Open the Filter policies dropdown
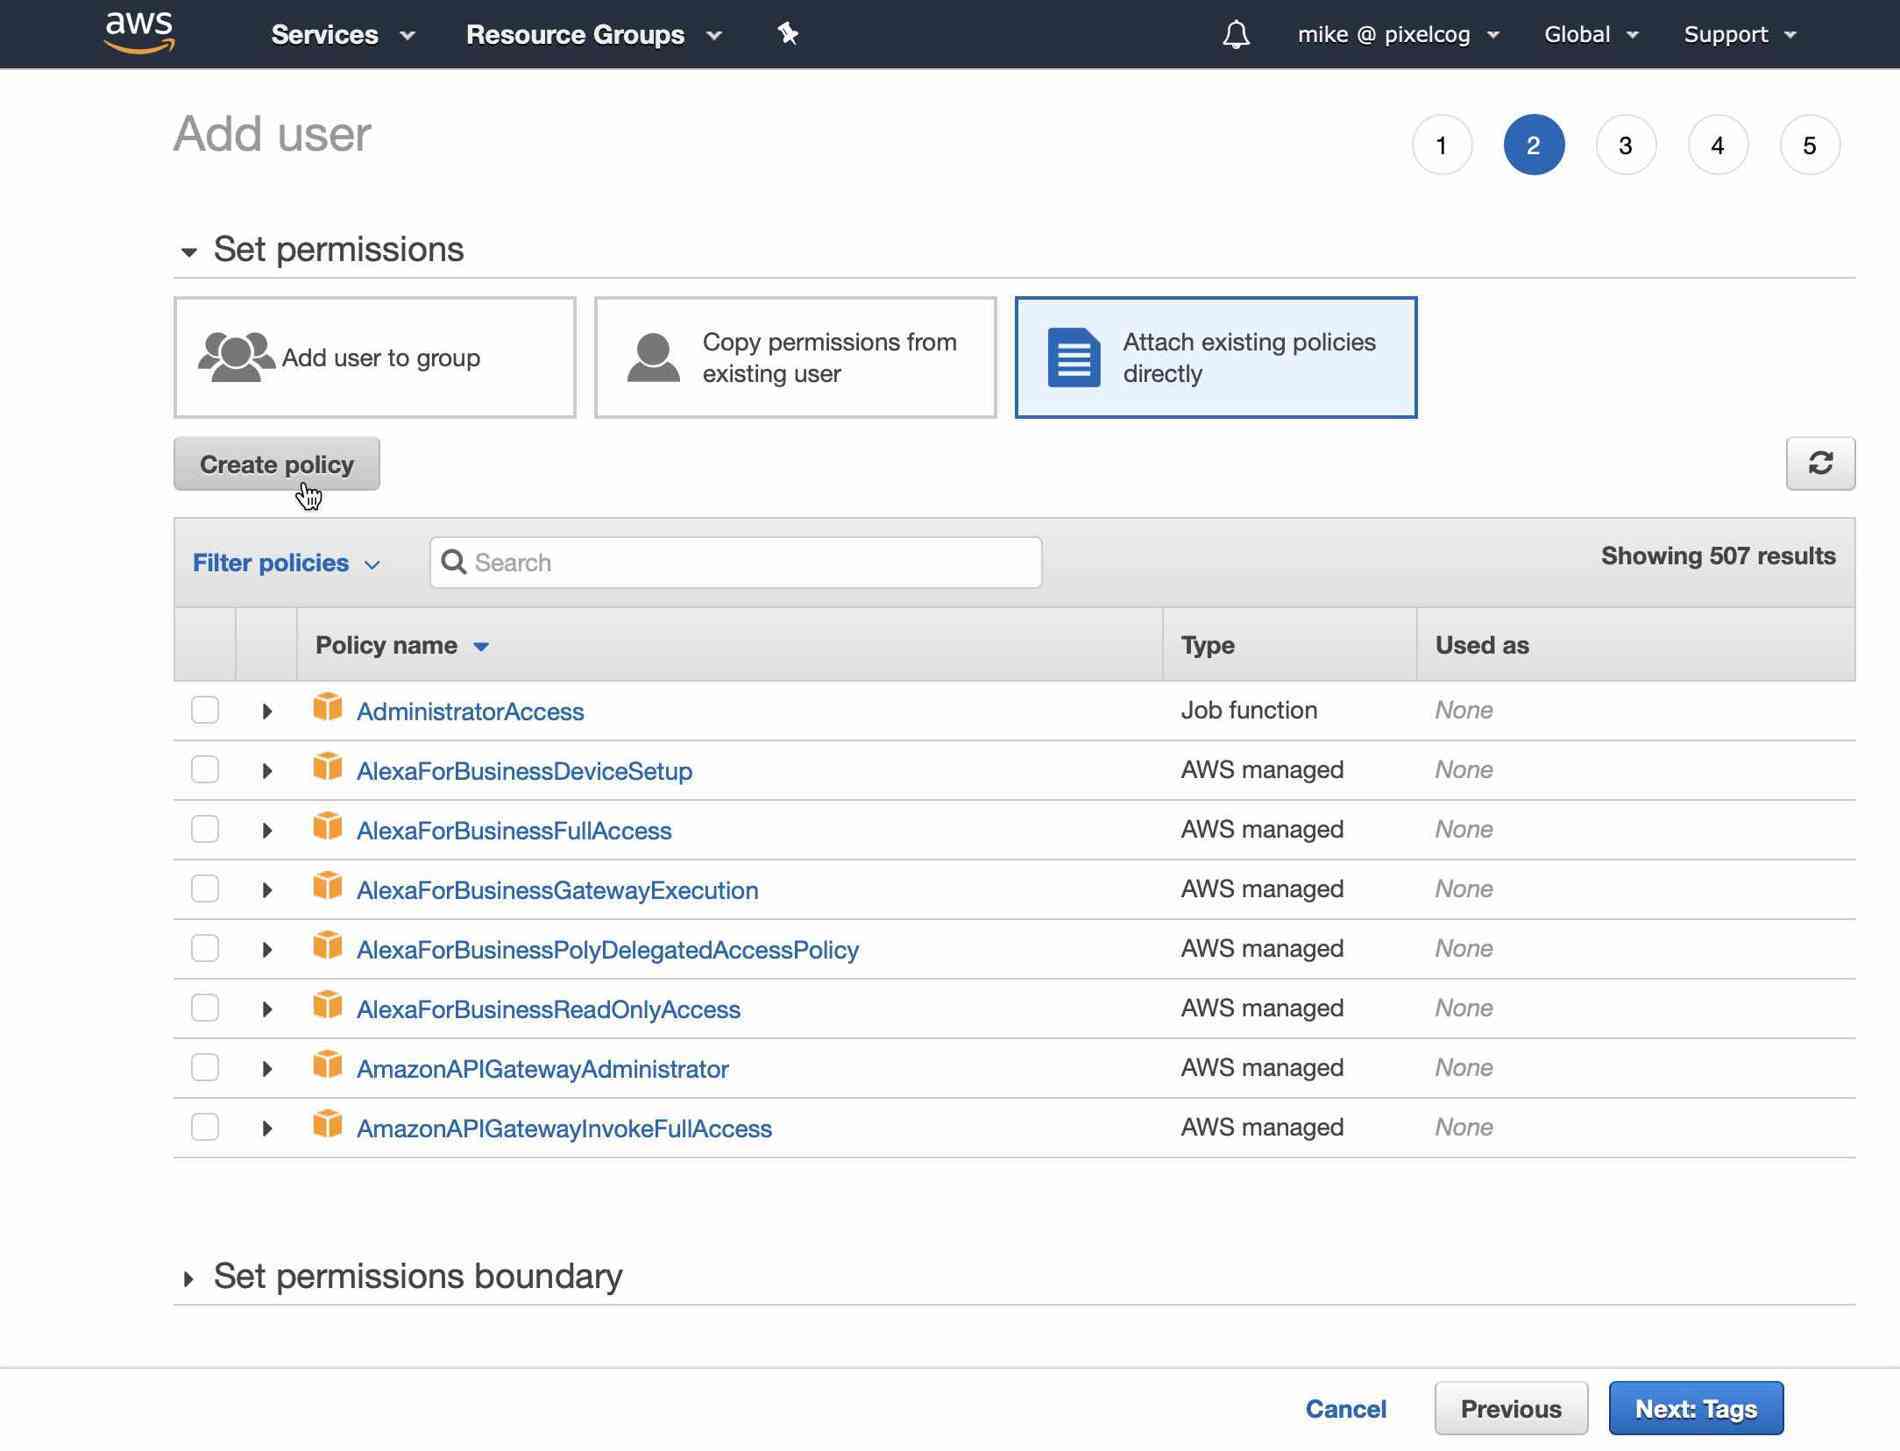Screen dimensions: 1900x1451 click(286, 563)
